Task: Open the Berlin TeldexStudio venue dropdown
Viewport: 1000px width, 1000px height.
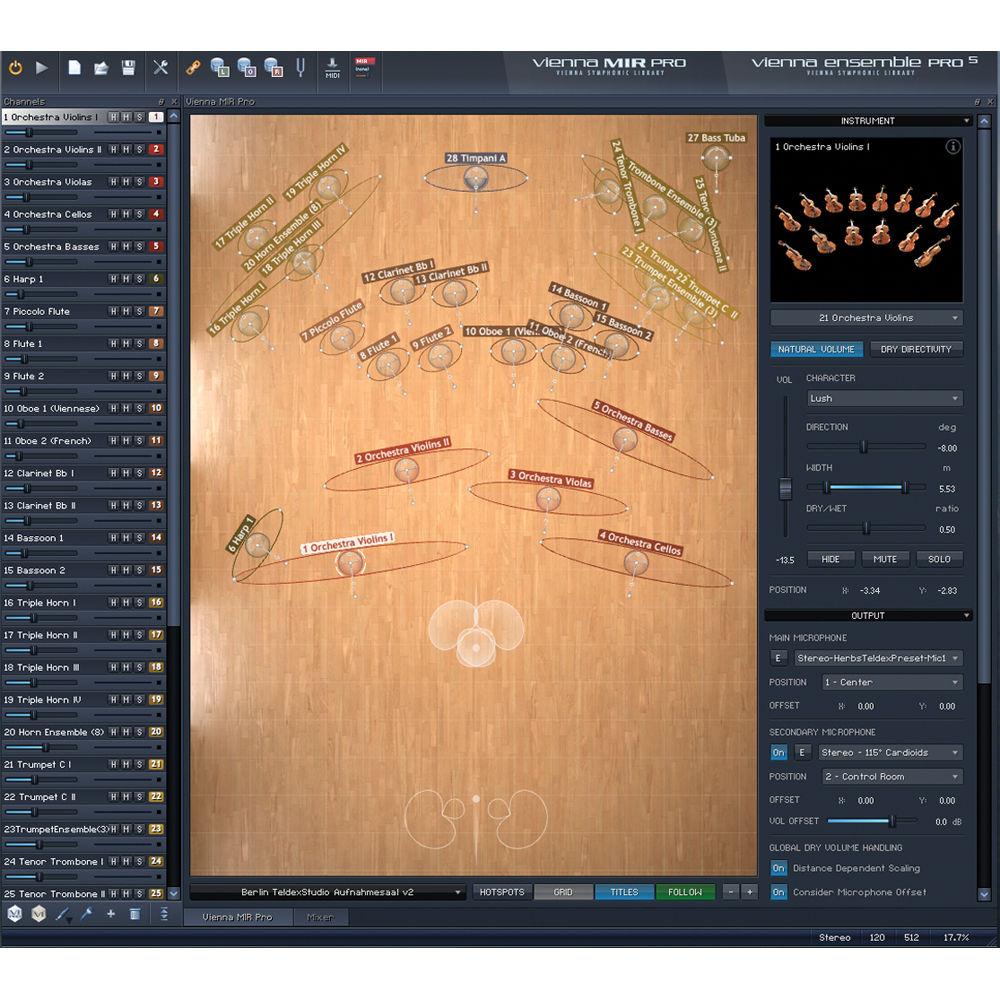Action: (327, 892)
